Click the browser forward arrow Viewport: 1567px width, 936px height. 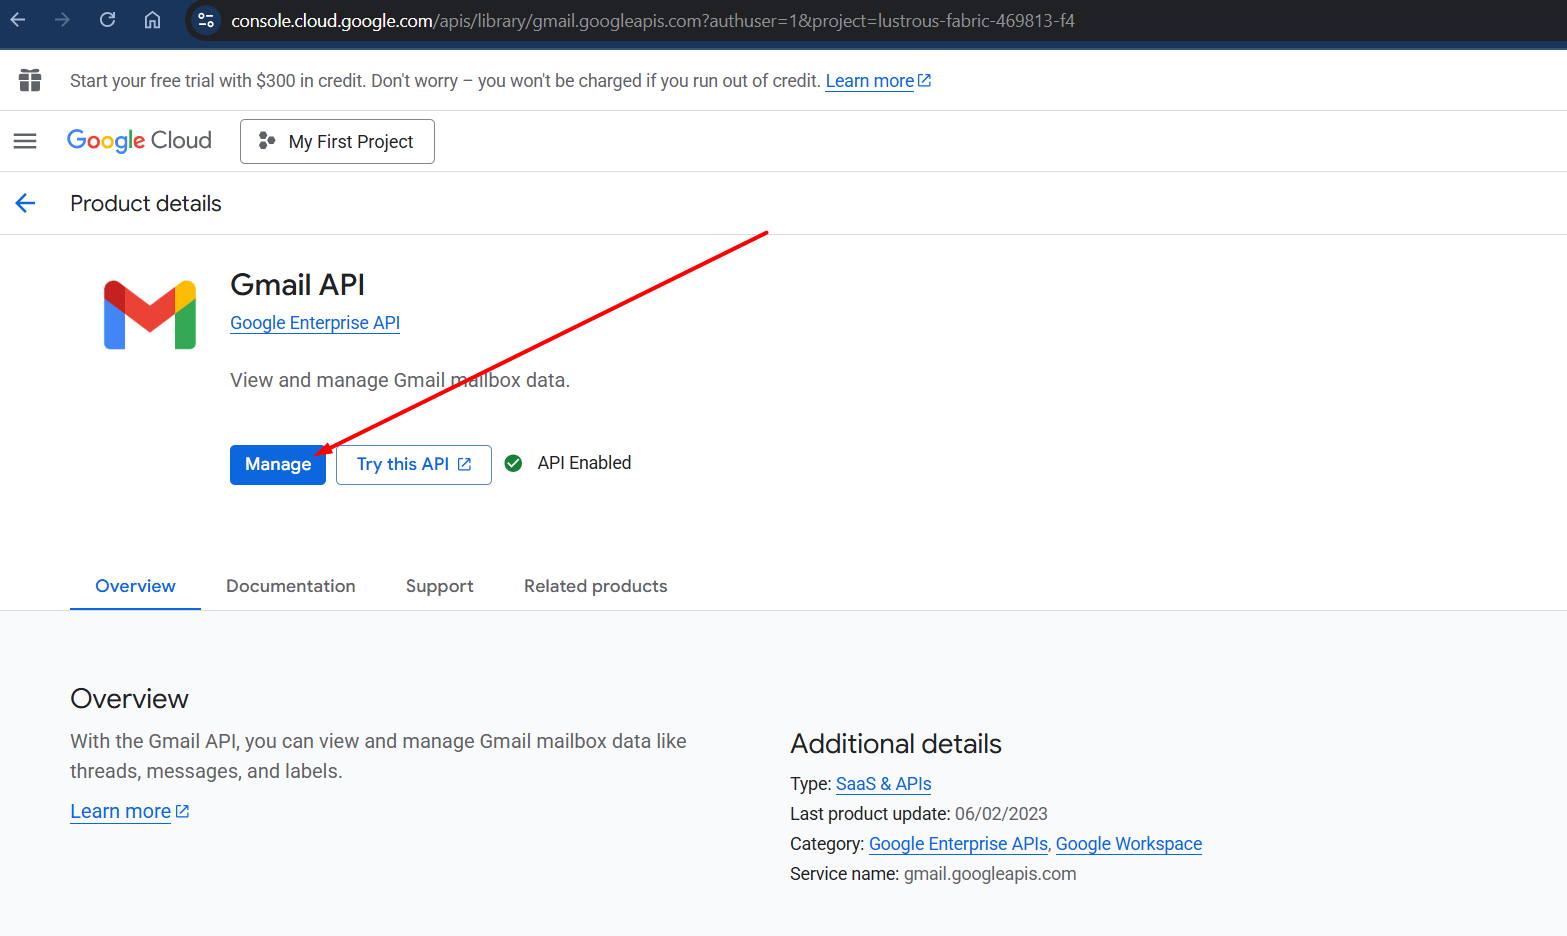62,20
